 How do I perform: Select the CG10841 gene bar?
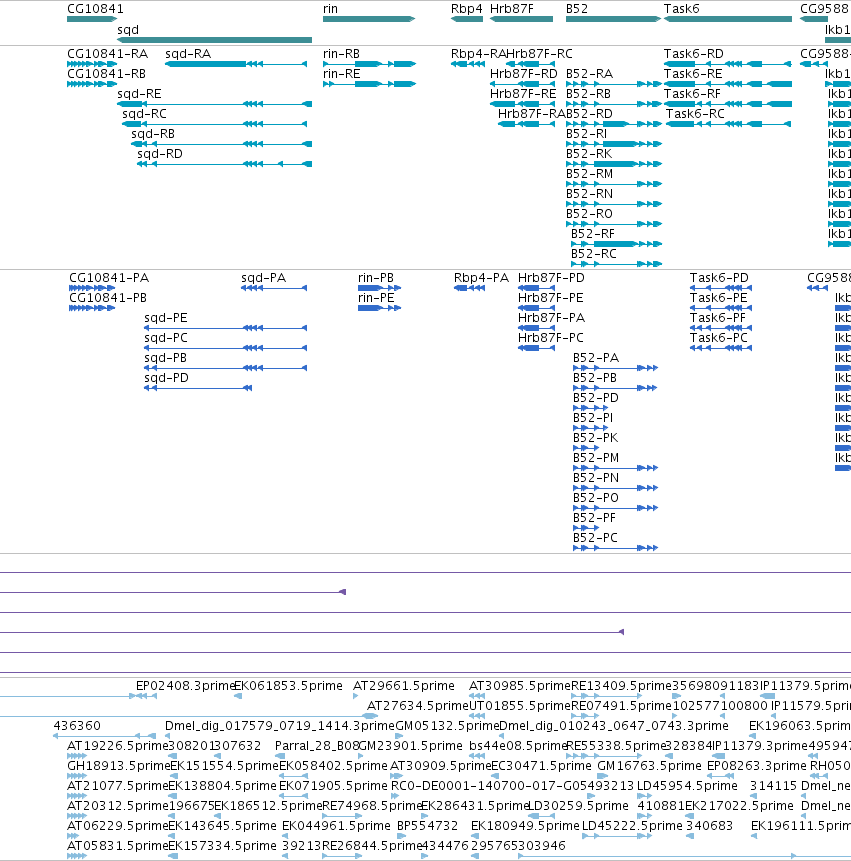(92, 19)
